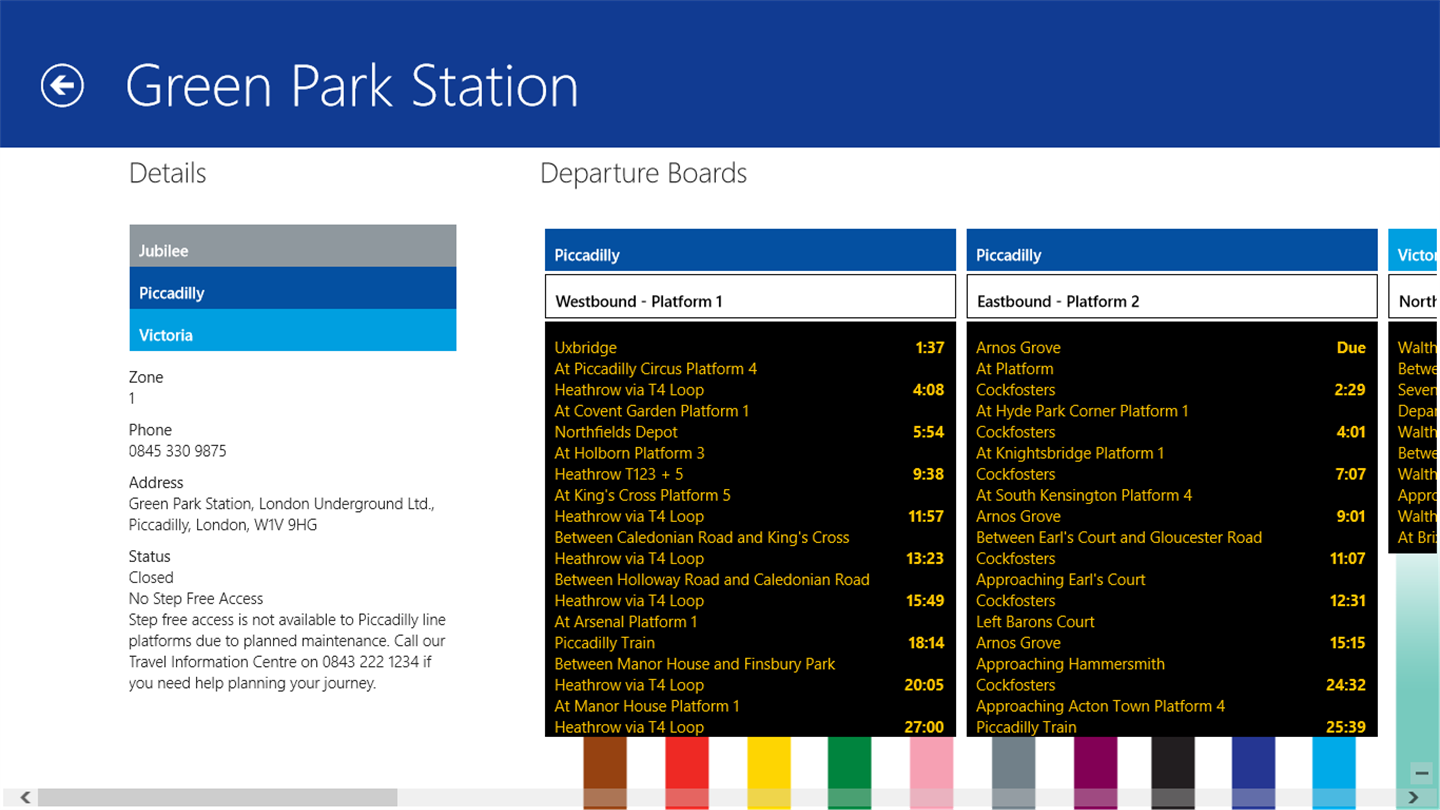Click the left arrow of the horizontal scrollbar
Viewport: 1440px width, 810px height.
click(x=25, y=797)
